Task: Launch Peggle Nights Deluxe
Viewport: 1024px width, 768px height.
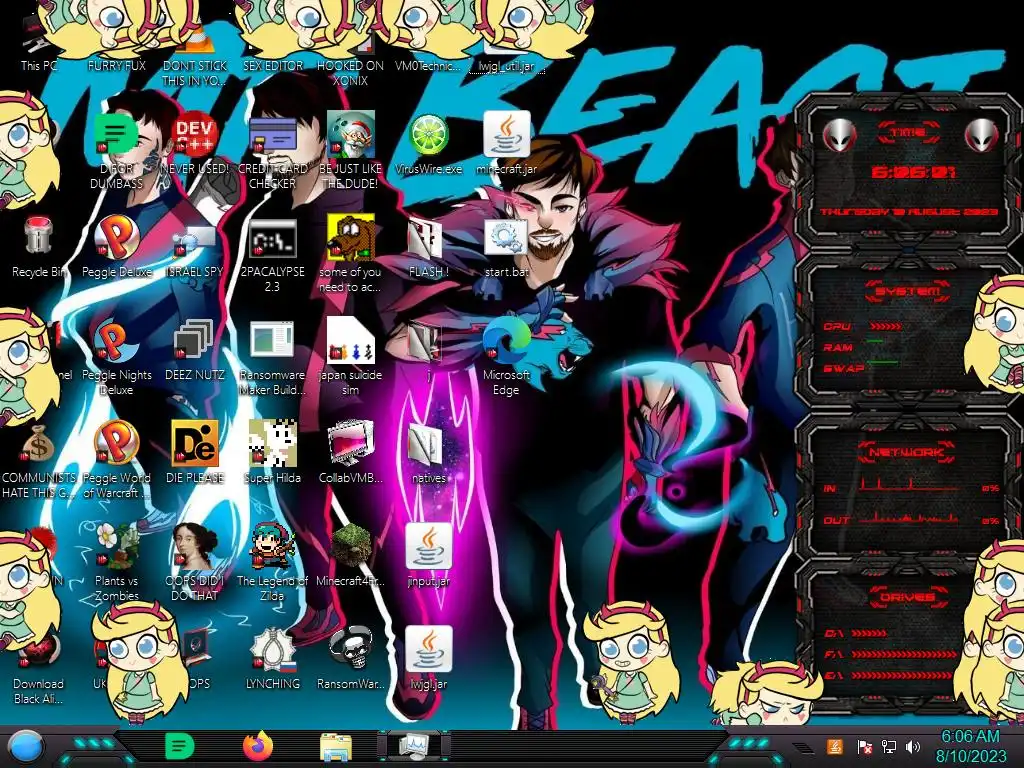Action: [116, 341]
